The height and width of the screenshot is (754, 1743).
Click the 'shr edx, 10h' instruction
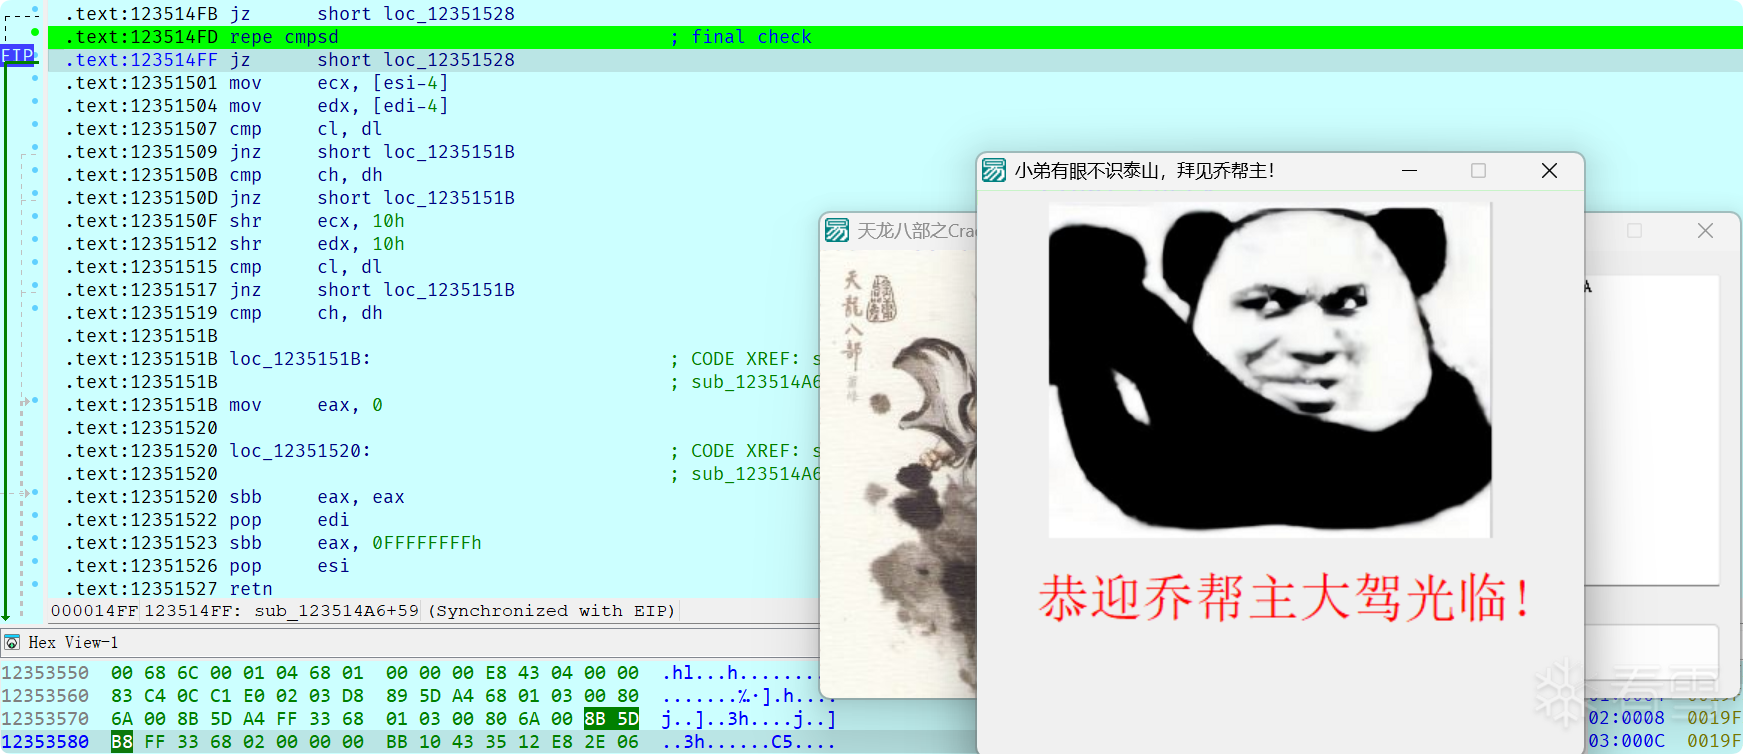coord(317,244)
